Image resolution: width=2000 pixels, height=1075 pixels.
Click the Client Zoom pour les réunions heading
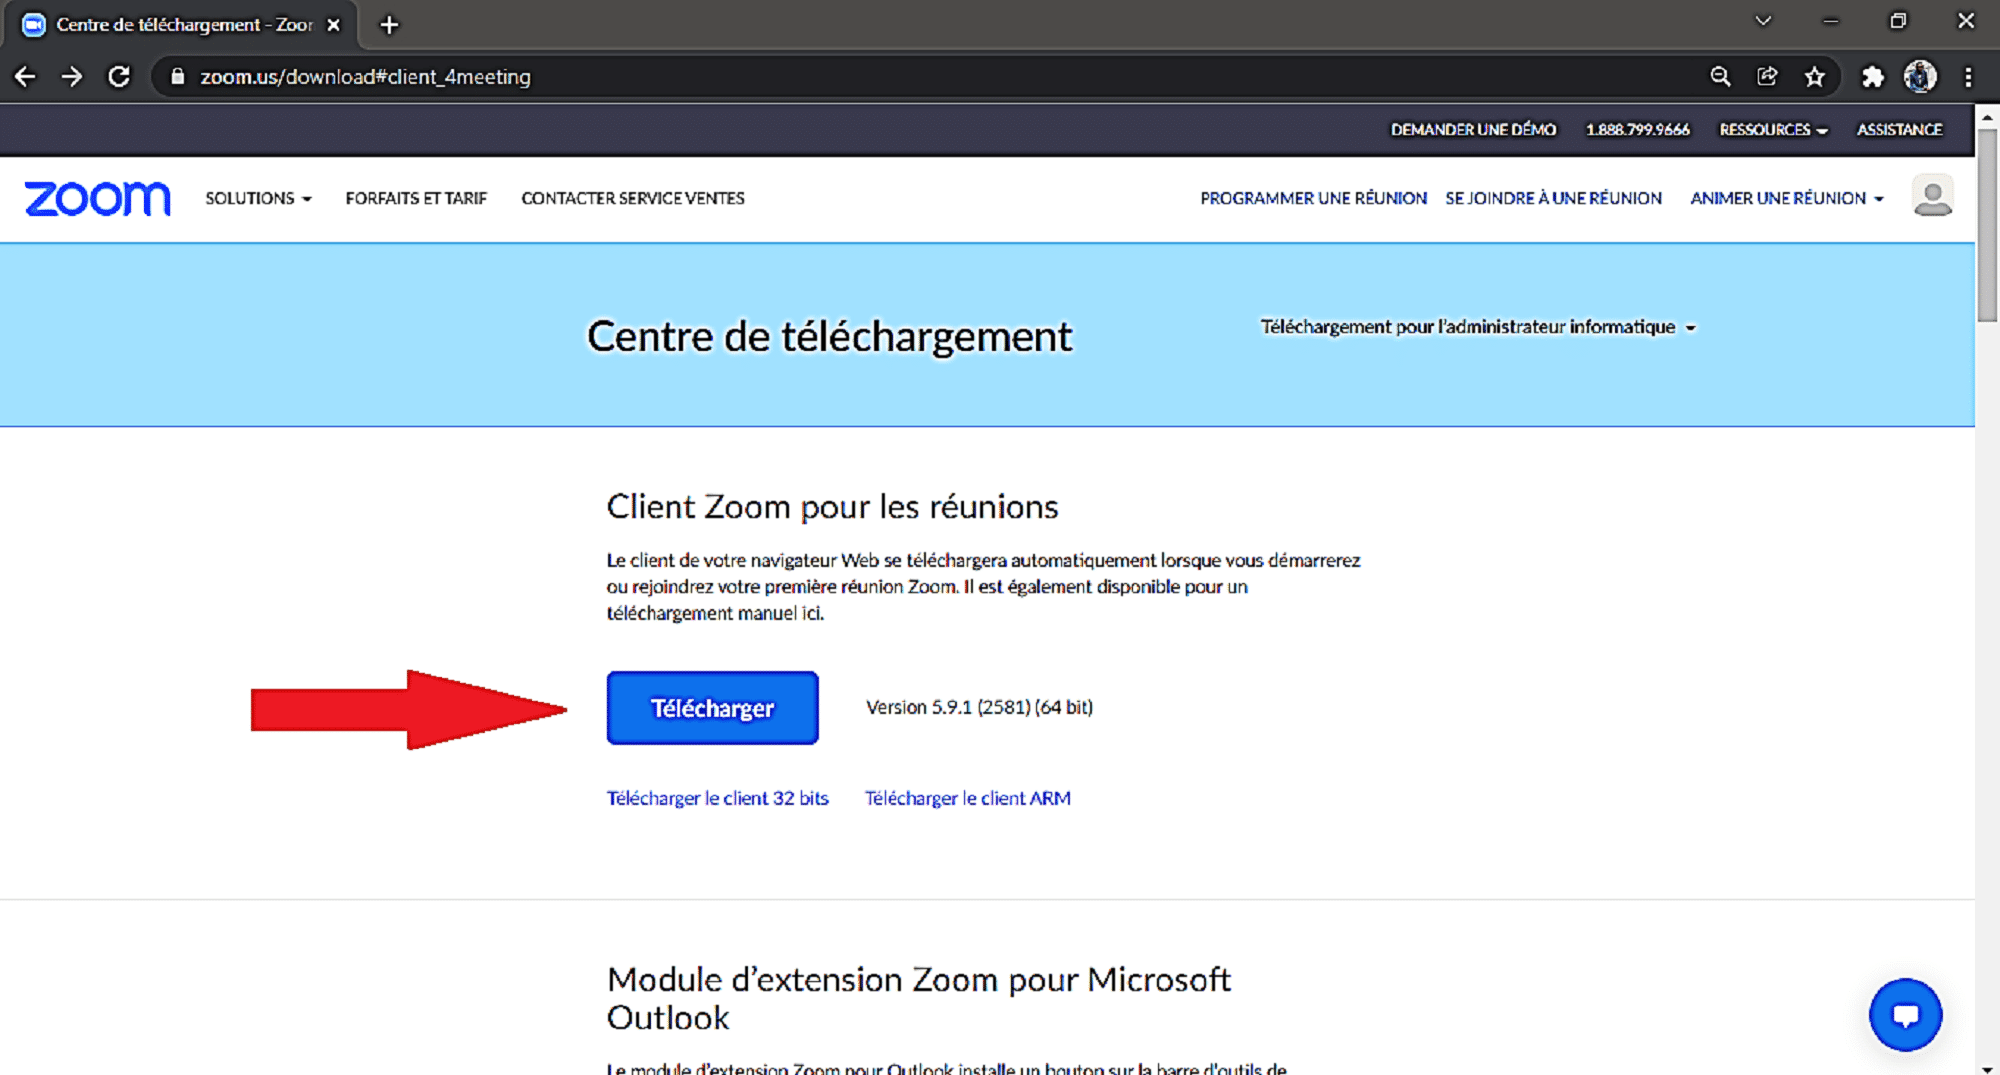pyautogui.click(x=832, y=507)
